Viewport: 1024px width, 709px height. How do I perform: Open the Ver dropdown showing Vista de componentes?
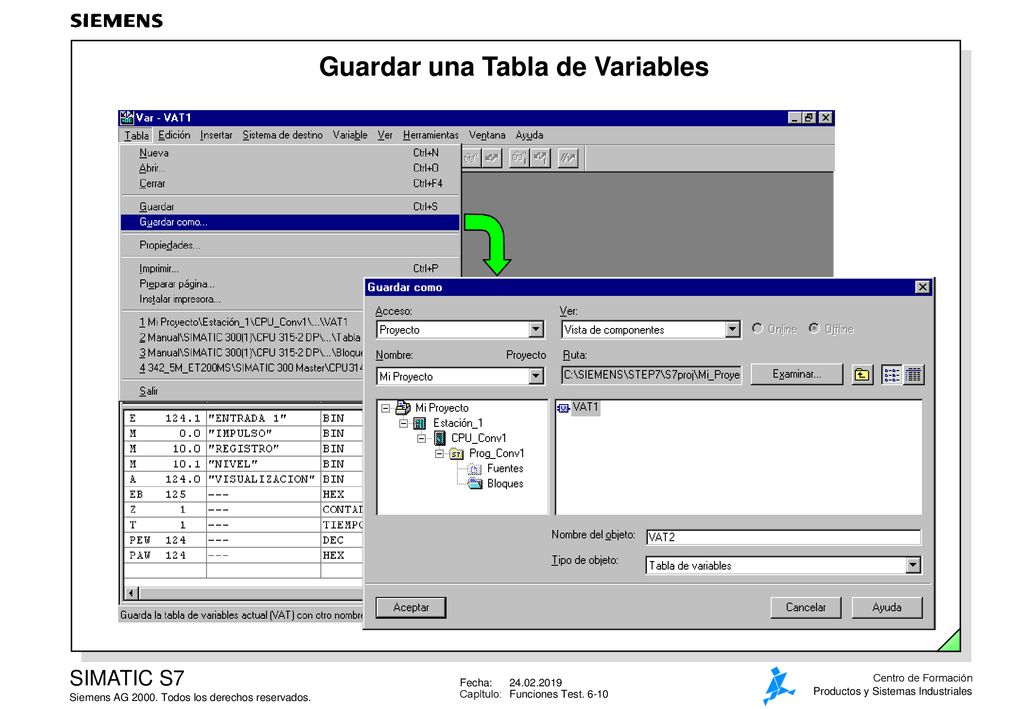click(x=732, y=330)
